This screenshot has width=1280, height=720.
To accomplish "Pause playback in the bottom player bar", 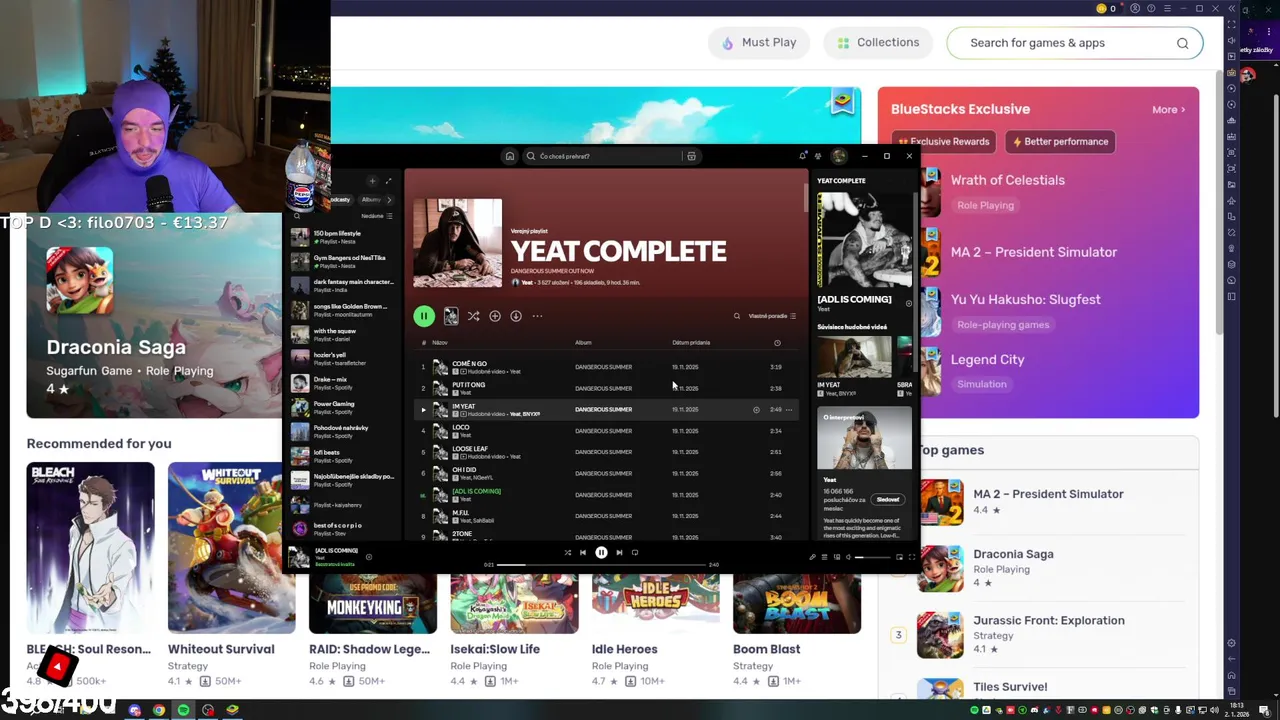I will click(x=601, y=553).
